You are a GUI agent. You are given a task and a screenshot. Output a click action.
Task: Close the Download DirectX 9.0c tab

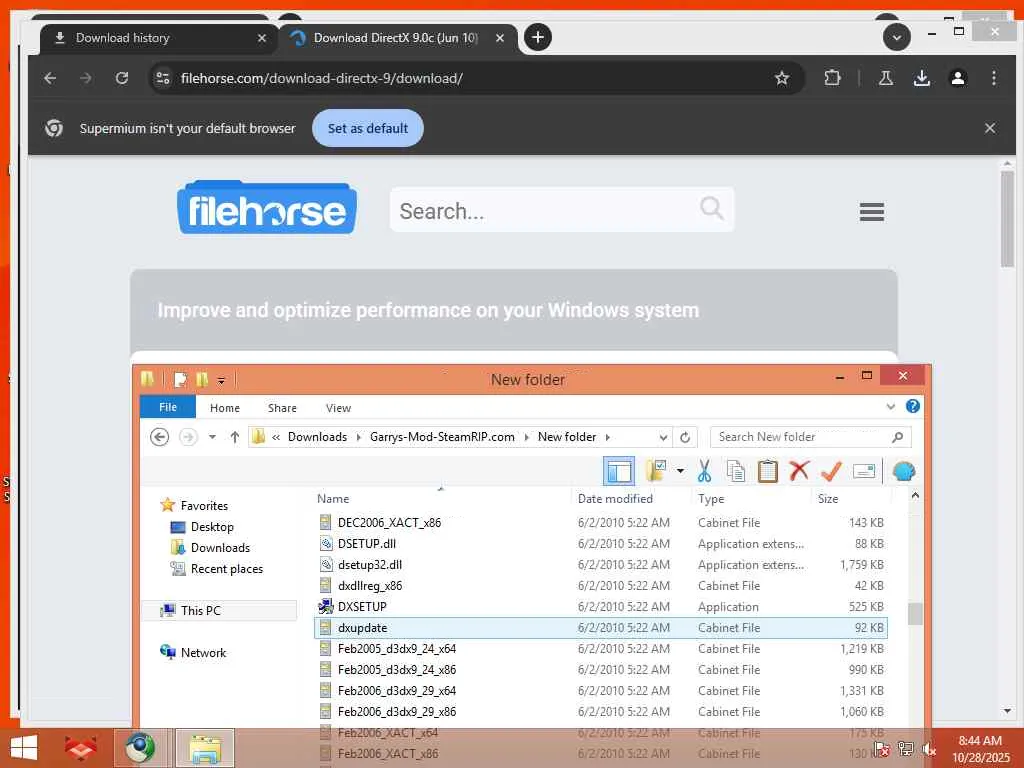coord(500,38)
